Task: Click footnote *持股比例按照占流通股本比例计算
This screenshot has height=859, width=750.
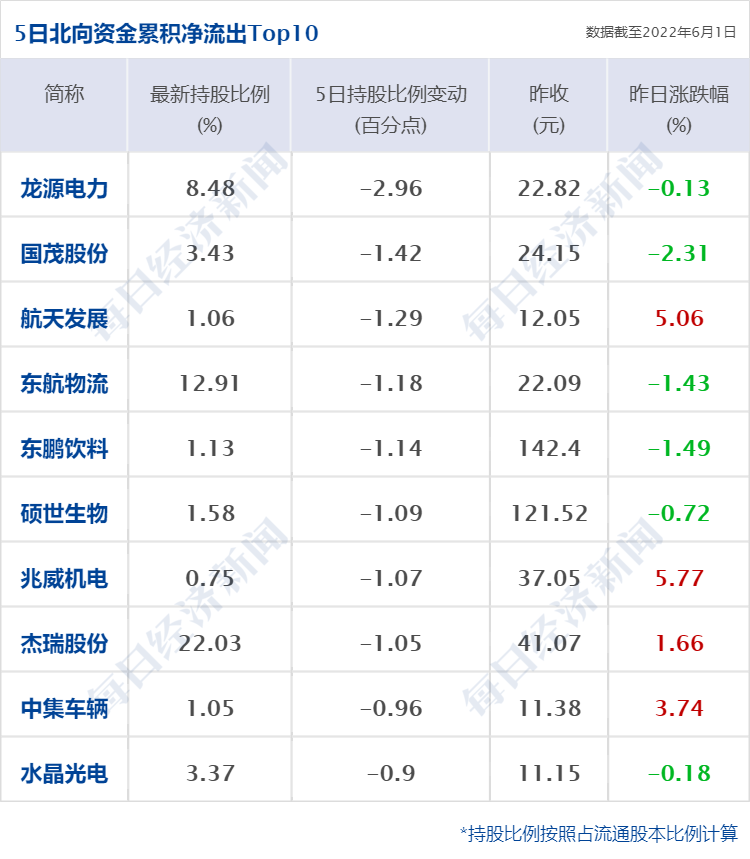Action: pos(599,833)
